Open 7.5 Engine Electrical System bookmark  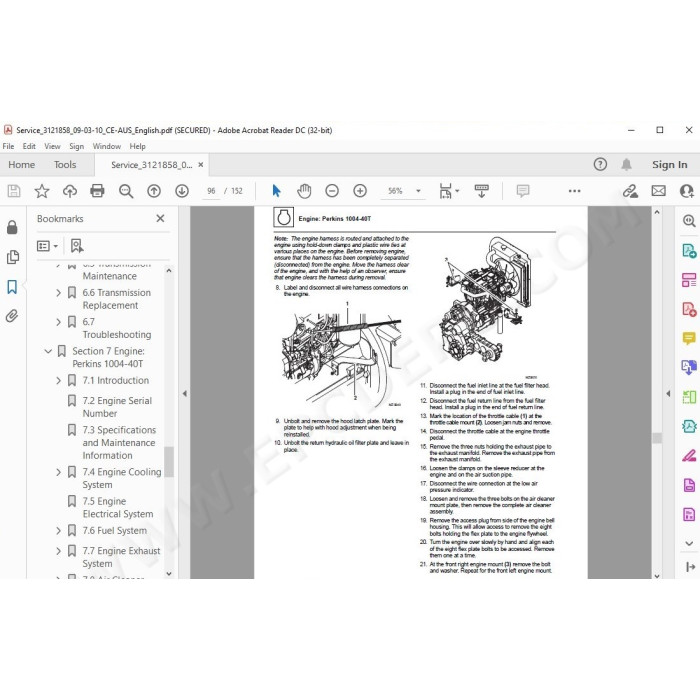(117, 508)
